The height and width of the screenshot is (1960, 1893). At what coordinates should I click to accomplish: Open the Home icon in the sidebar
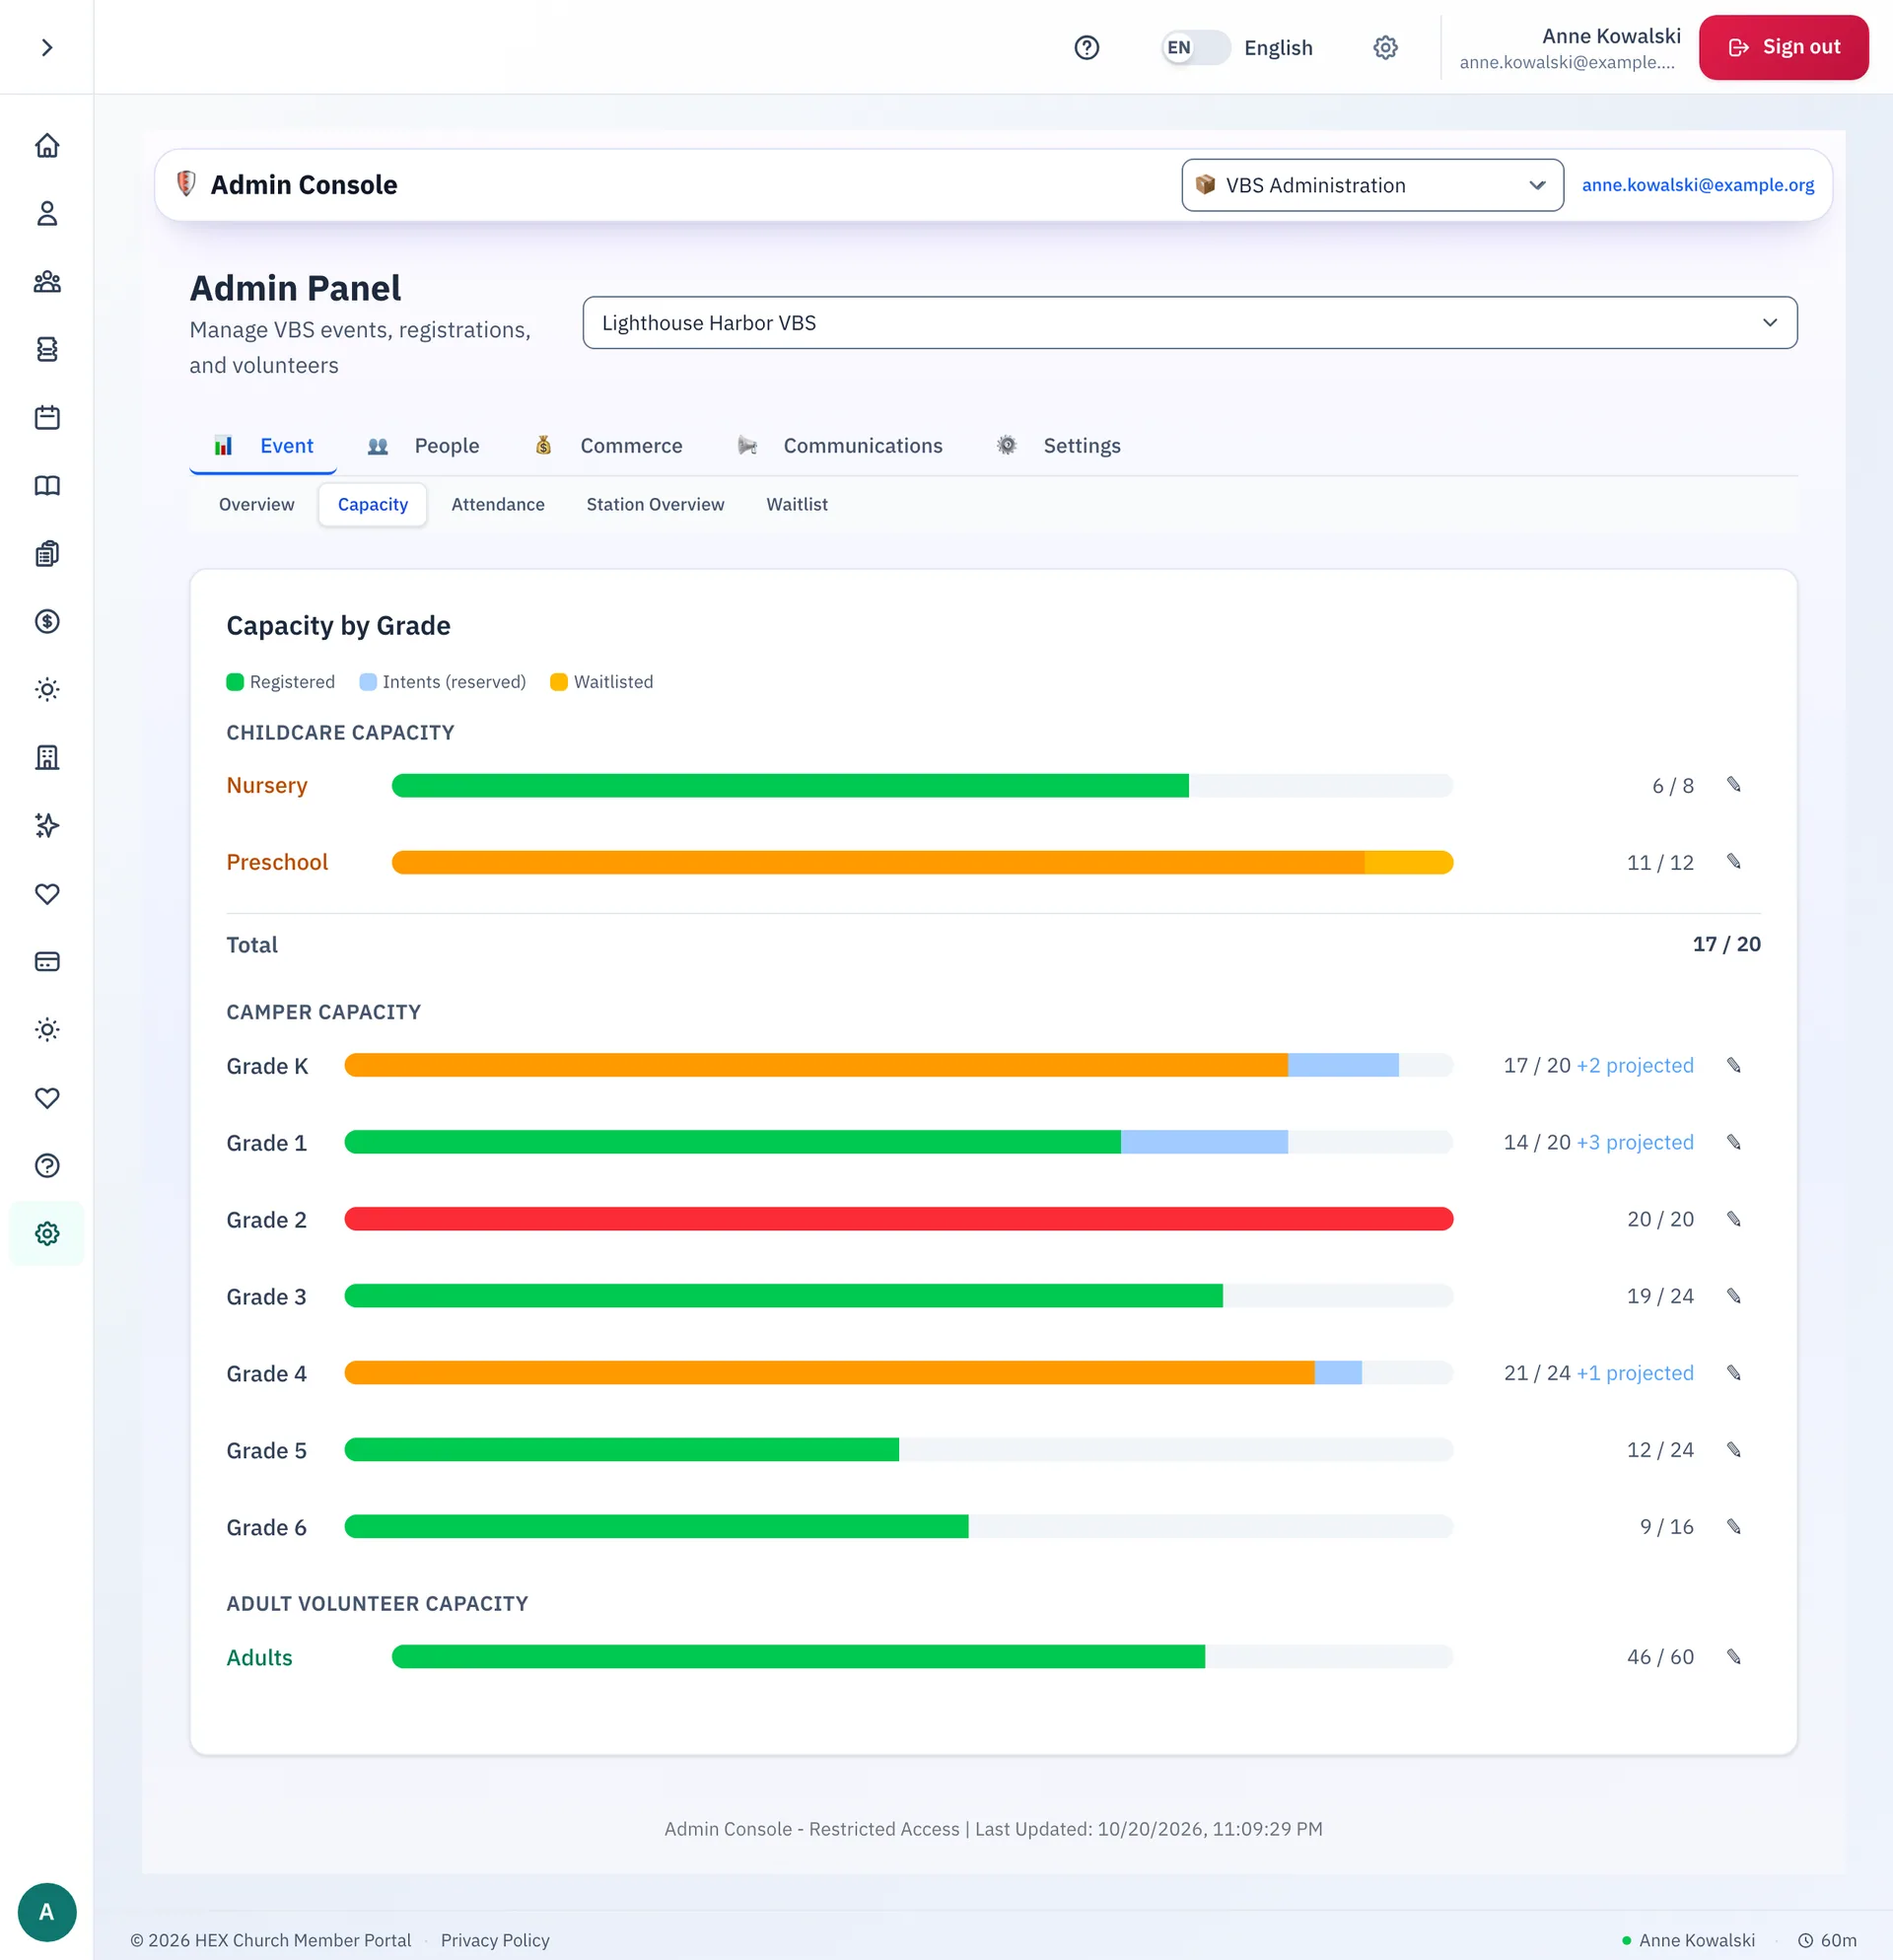[x=47, y=146]
